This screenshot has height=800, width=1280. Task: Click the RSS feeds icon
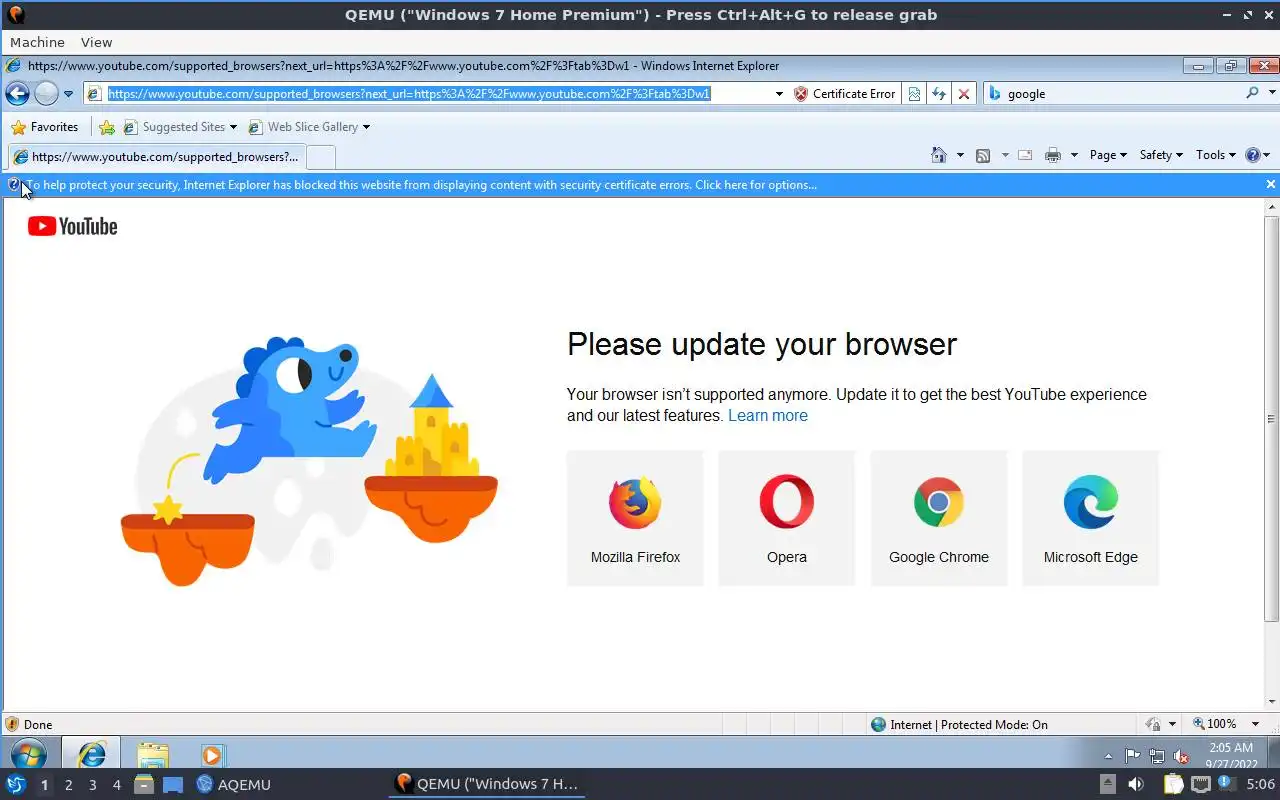pyautogui.click(x=983, y=155)
